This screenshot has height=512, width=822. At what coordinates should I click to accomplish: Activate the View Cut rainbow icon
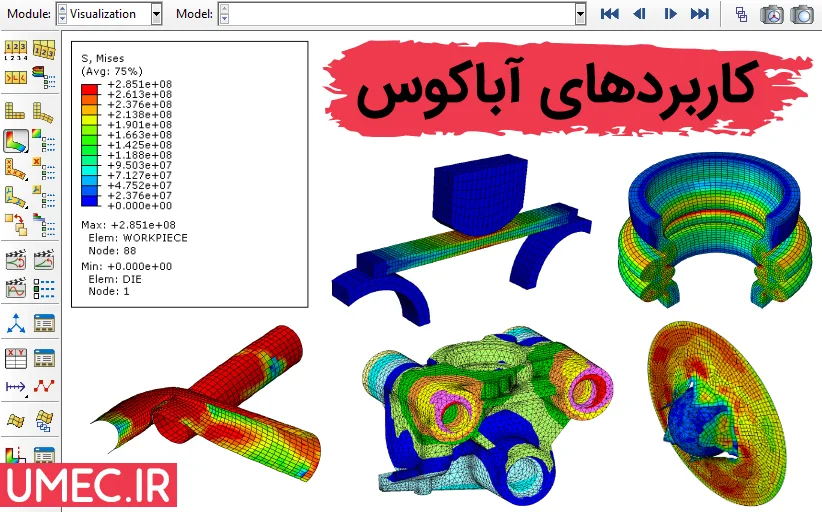click(15, 455)
